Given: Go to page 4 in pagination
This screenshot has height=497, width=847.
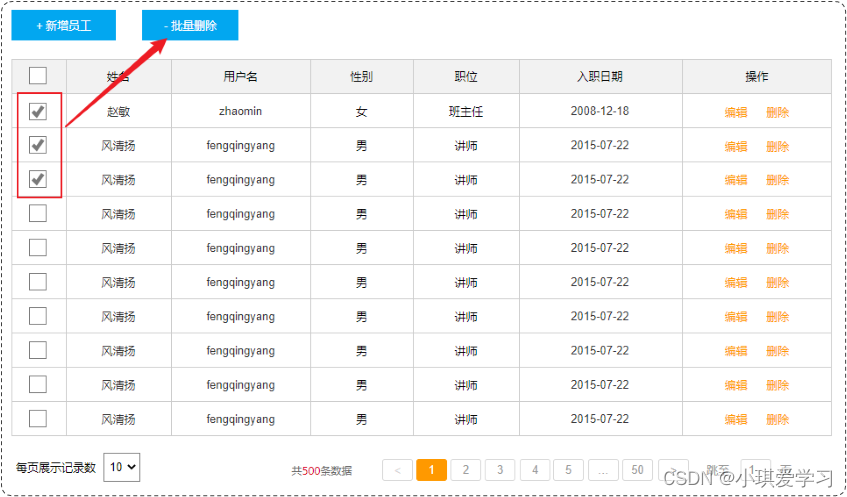Looking at the screenshot, I should (x=535, y=470).
